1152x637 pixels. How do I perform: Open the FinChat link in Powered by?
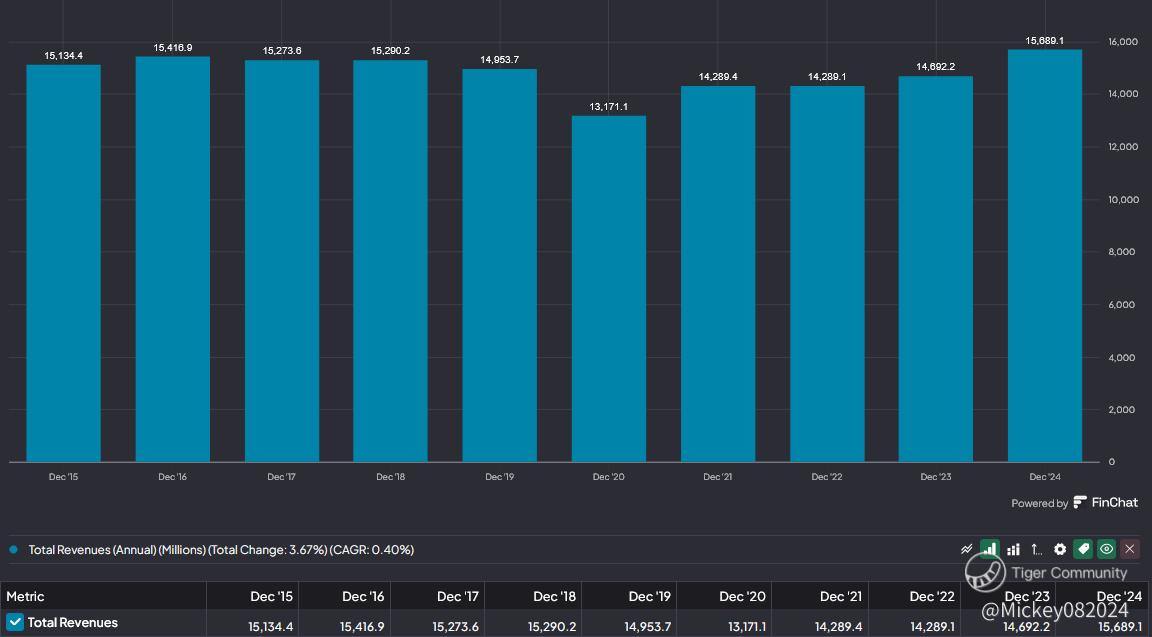tap(1106, 503)
